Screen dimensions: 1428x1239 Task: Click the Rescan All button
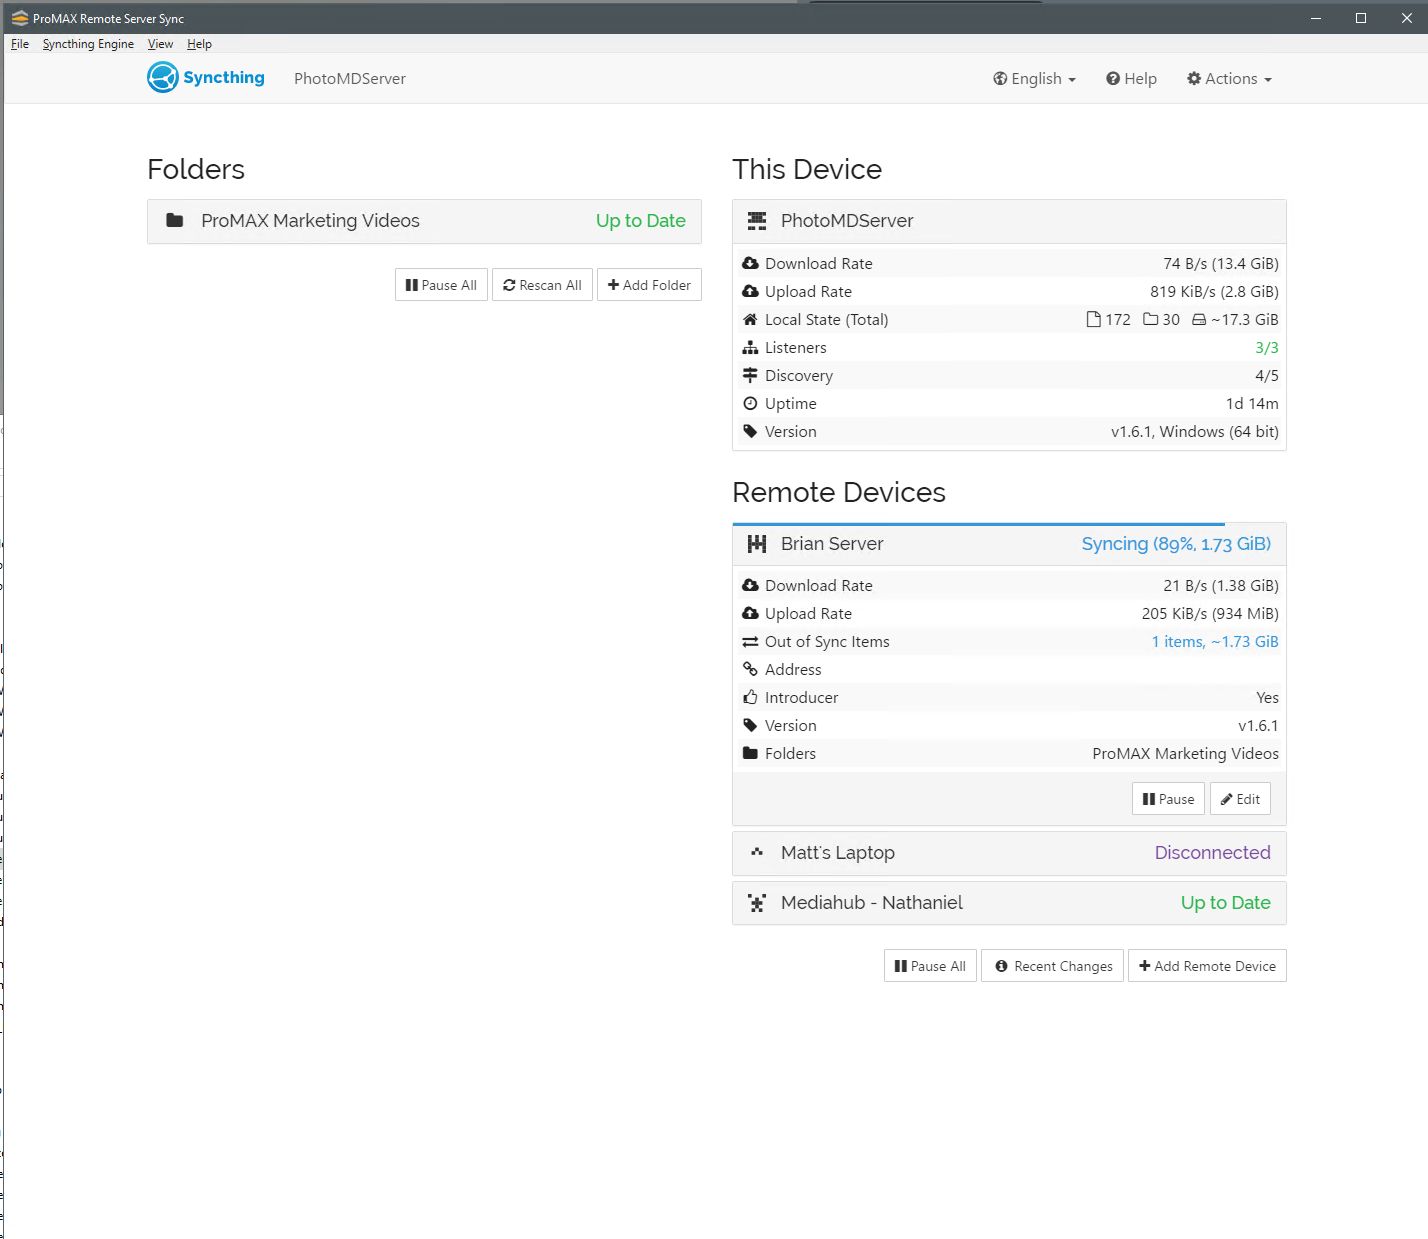coord(542,285)
